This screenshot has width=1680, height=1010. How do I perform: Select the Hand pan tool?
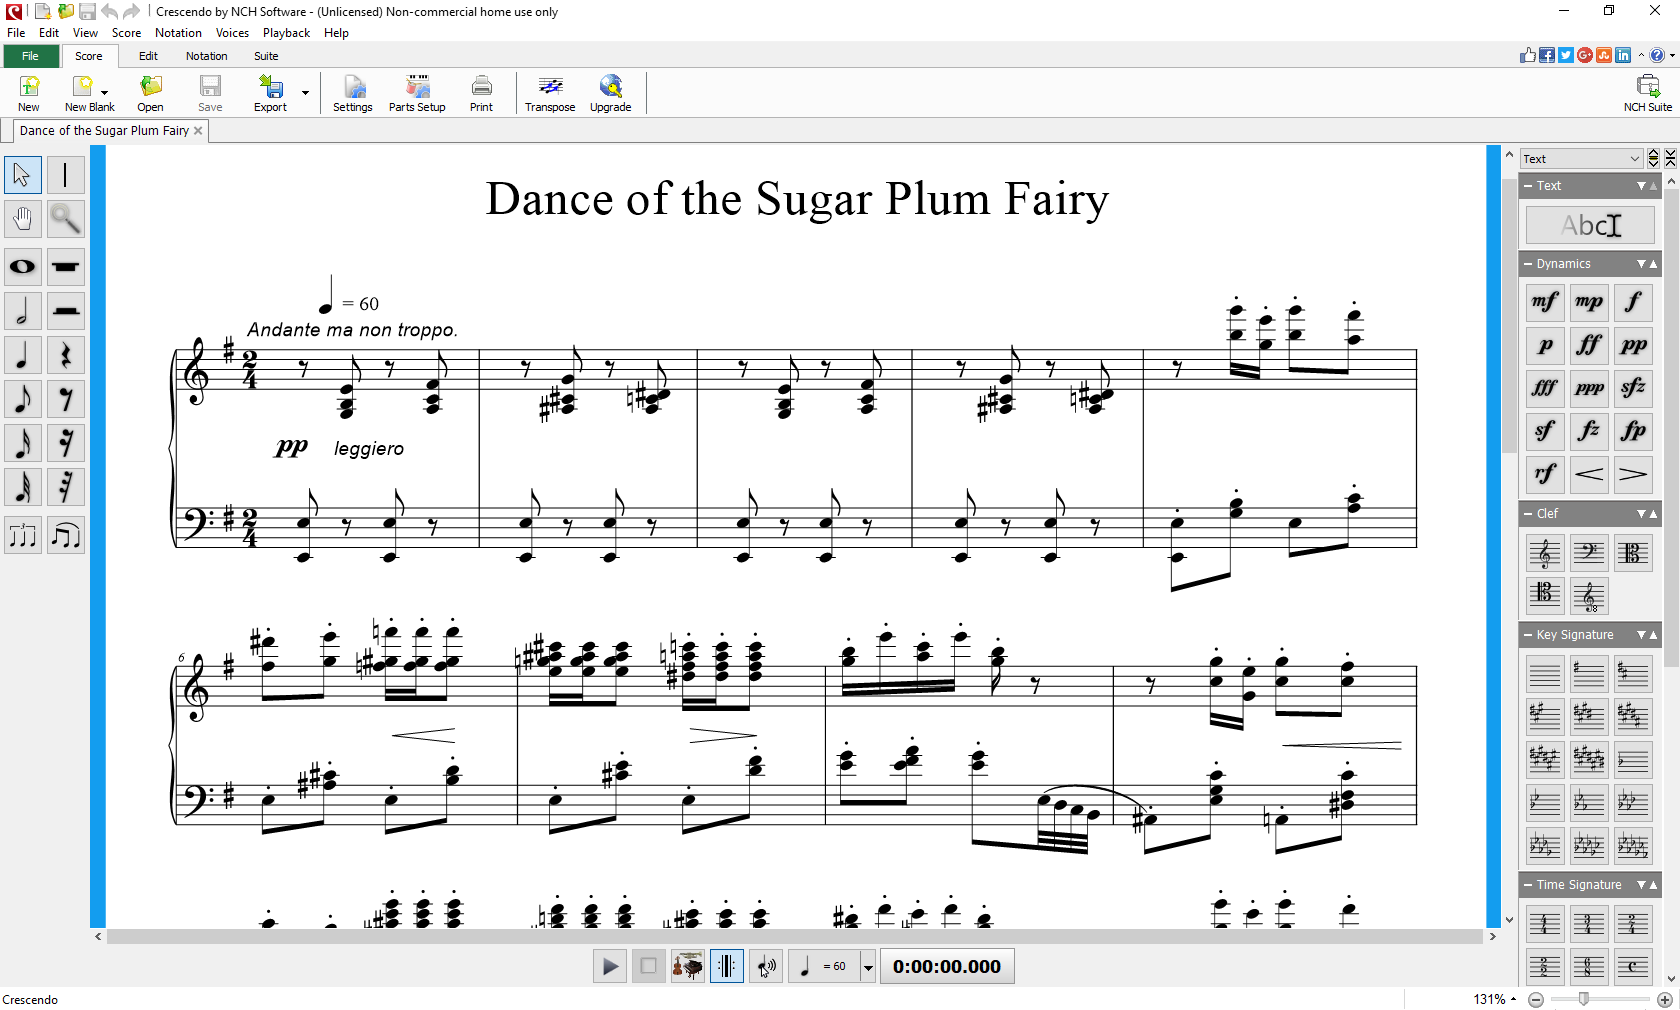click(x=22, y=218)
